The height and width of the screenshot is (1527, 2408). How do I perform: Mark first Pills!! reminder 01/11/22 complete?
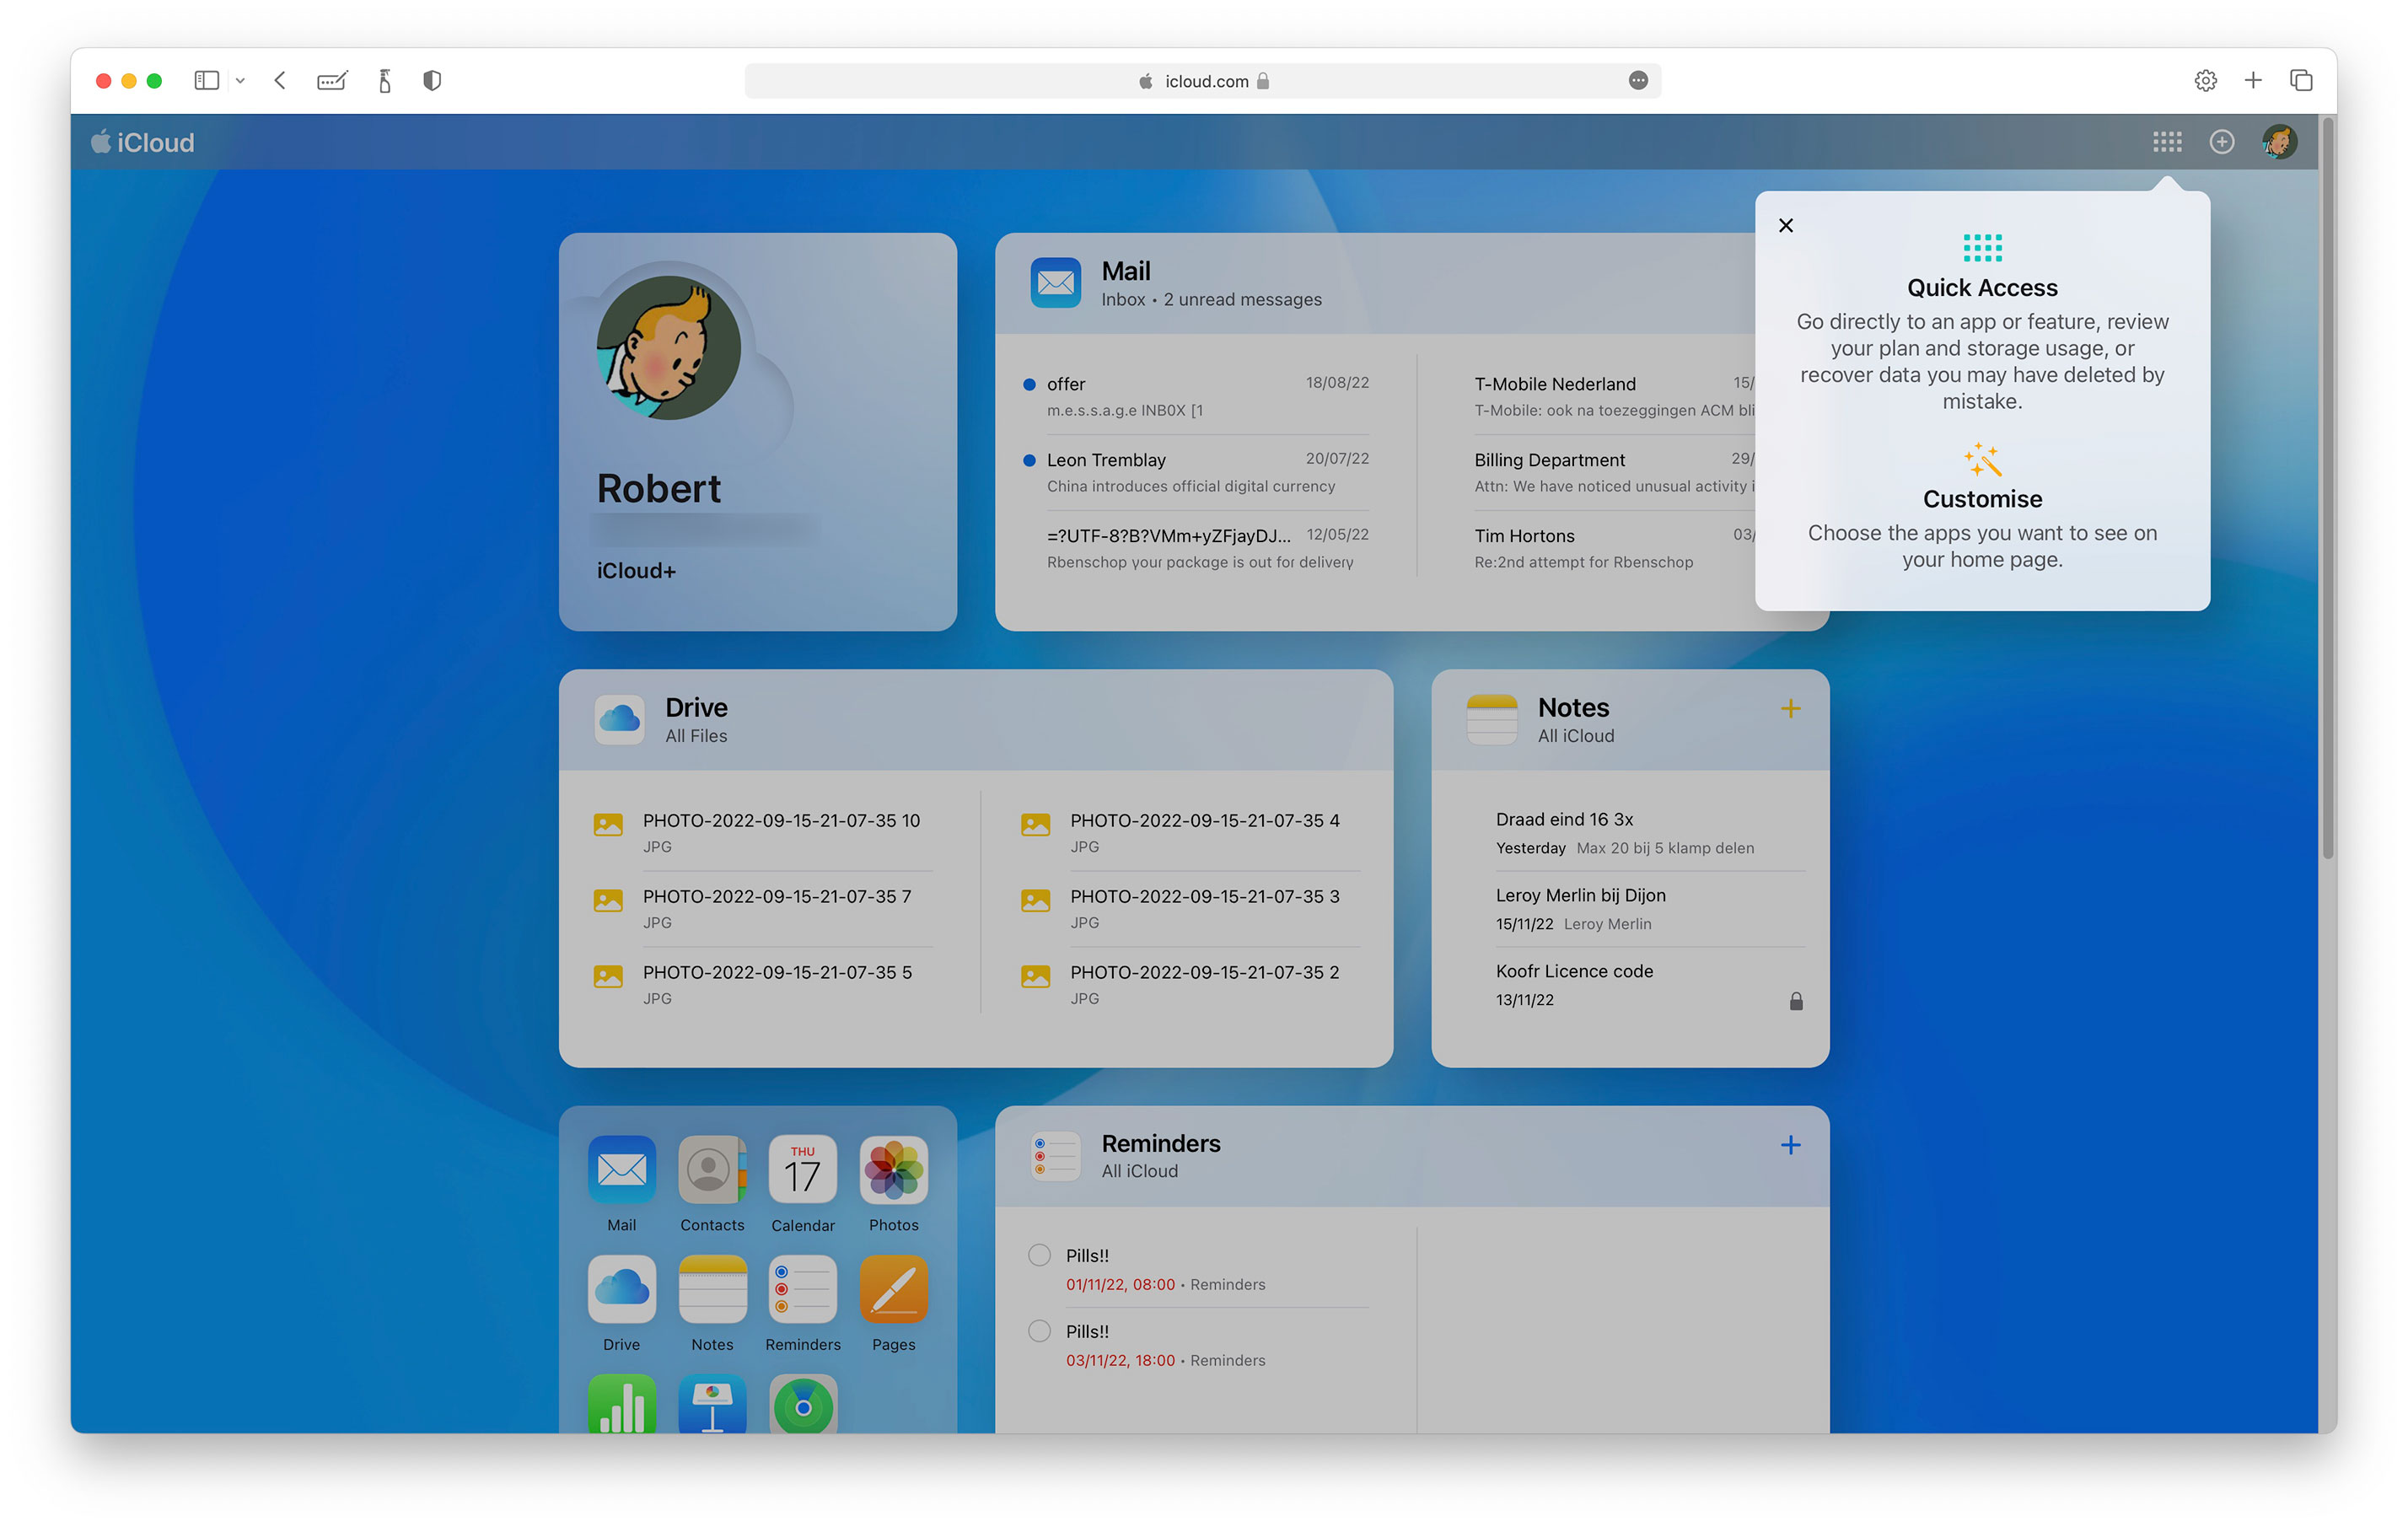1039,1255
